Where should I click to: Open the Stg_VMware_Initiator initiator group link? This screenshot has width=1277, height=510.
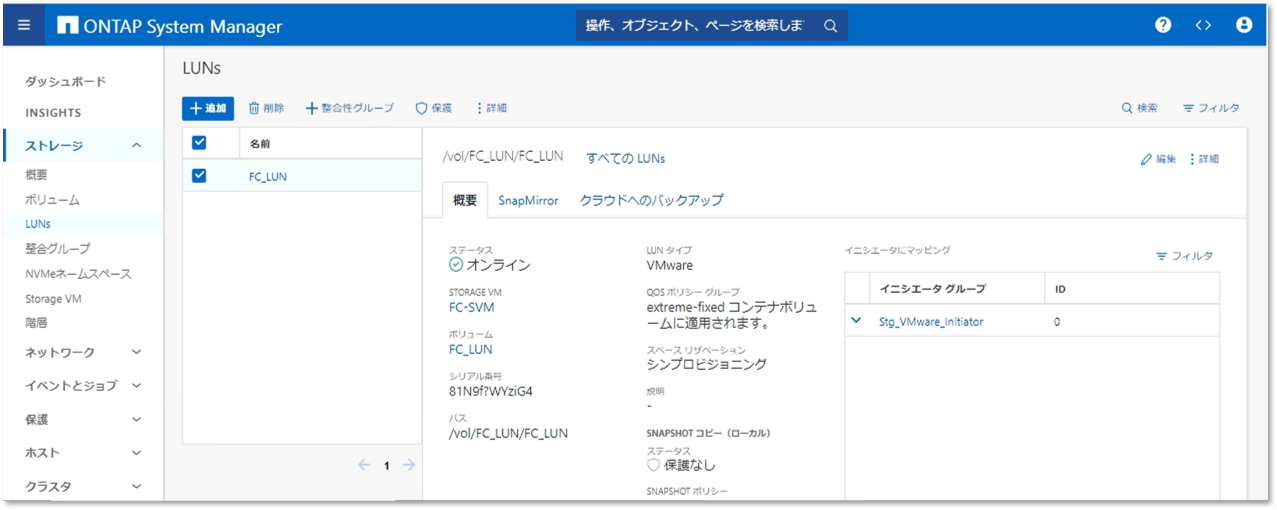click(x=931, y=322)
